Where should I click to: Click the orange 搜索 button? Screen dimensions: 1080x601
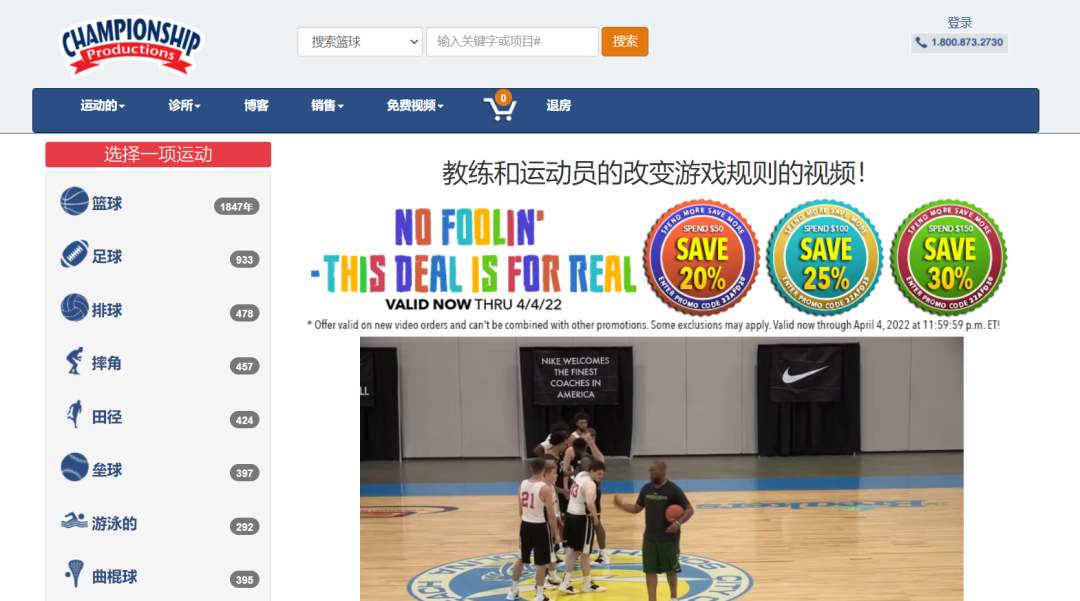[625, 42]
